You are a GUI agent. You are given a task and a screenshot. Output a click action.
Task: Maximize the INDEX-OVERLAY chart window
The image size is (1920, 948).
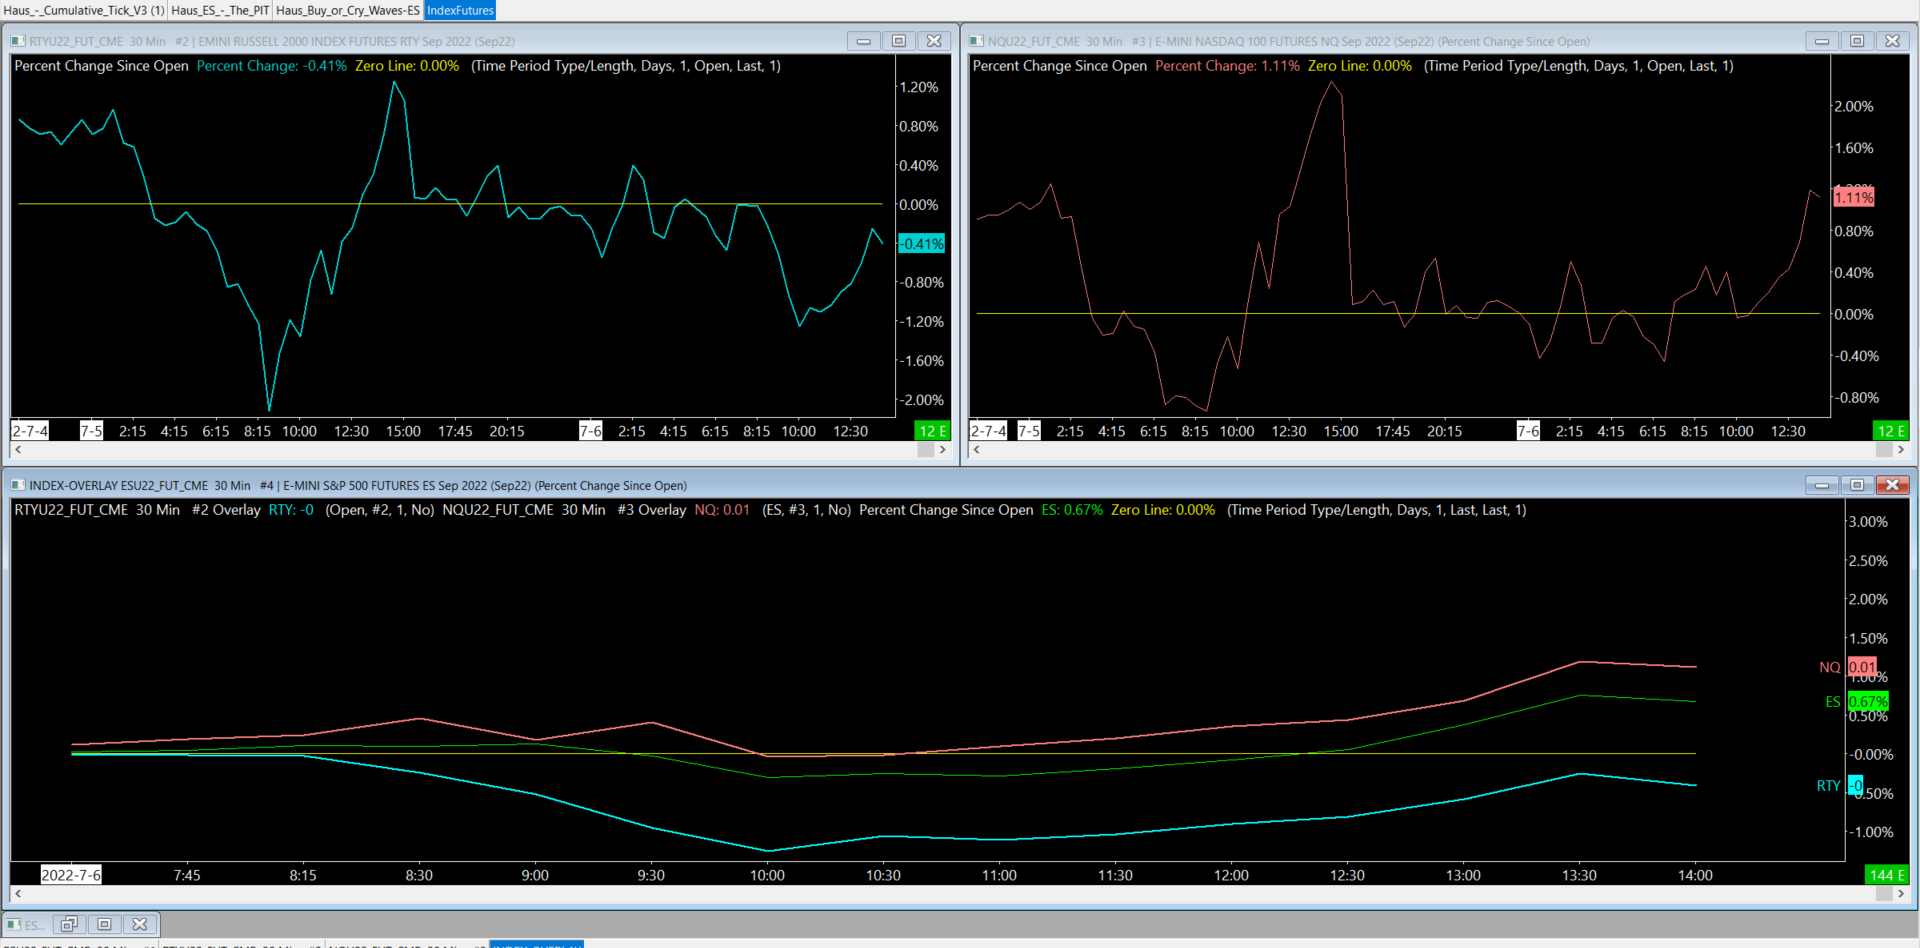coord(1857,485)
